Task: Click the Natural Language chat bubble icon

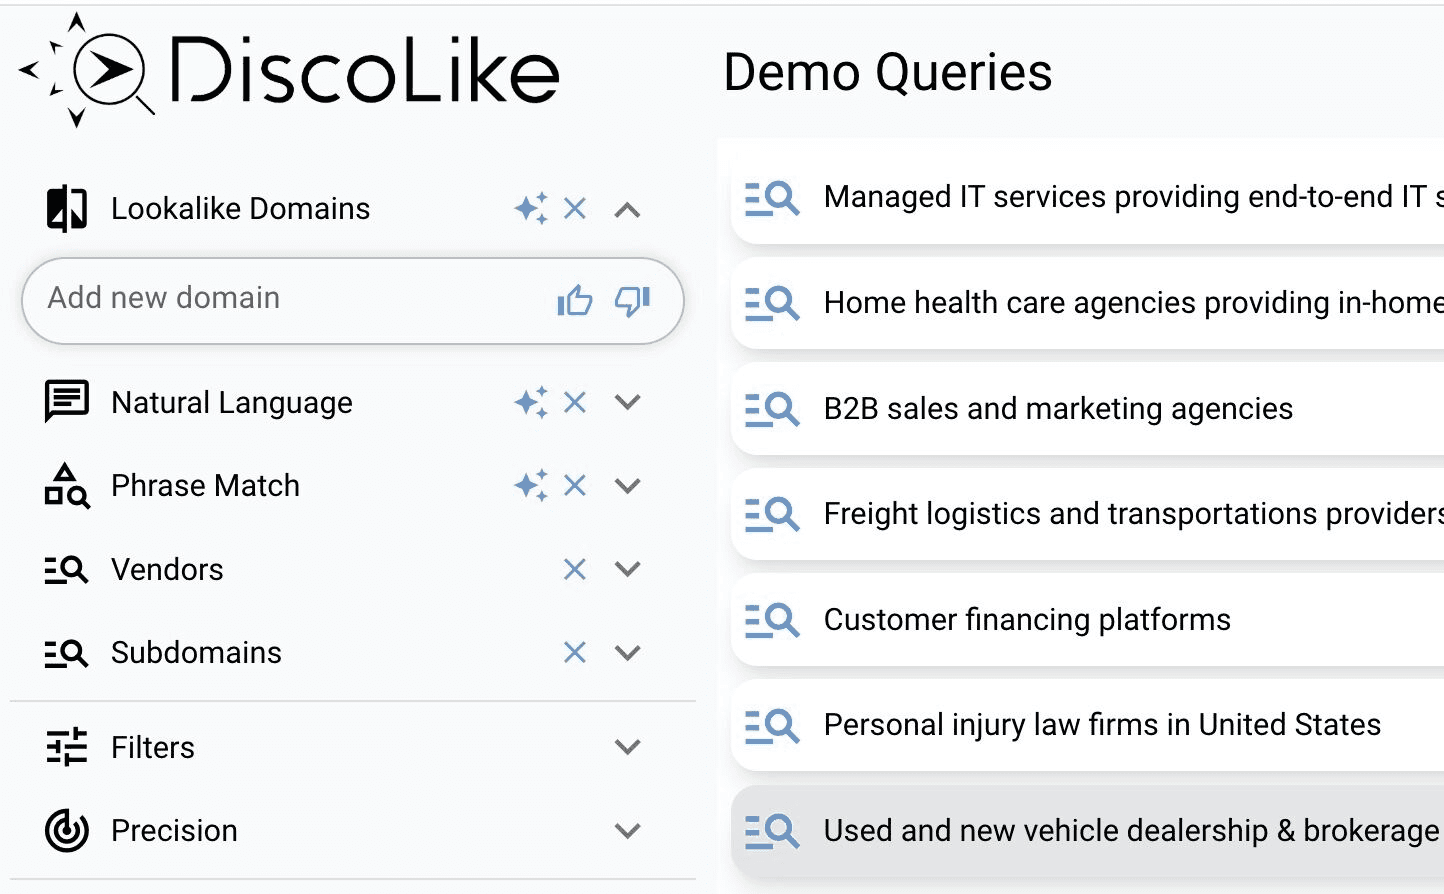Action: [x=65, y=402]
